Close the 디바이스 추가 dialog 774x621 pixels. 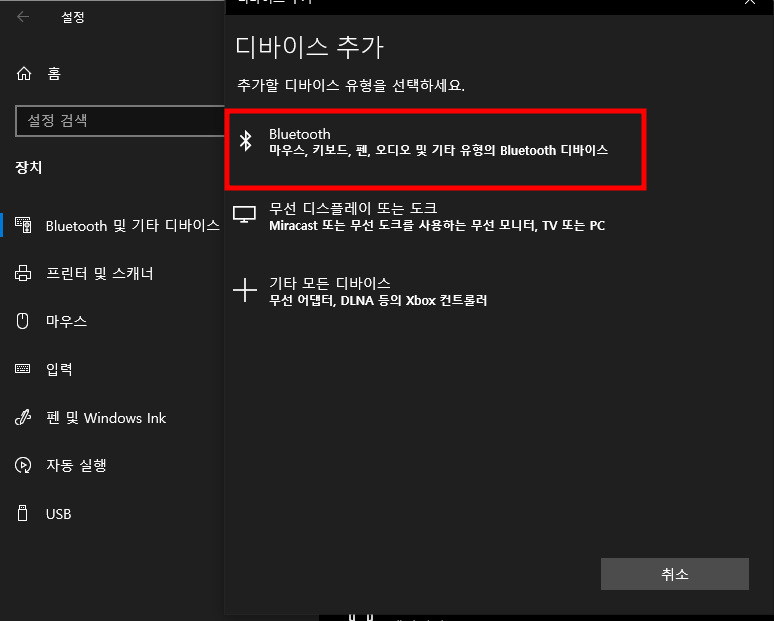coord(749,2)
